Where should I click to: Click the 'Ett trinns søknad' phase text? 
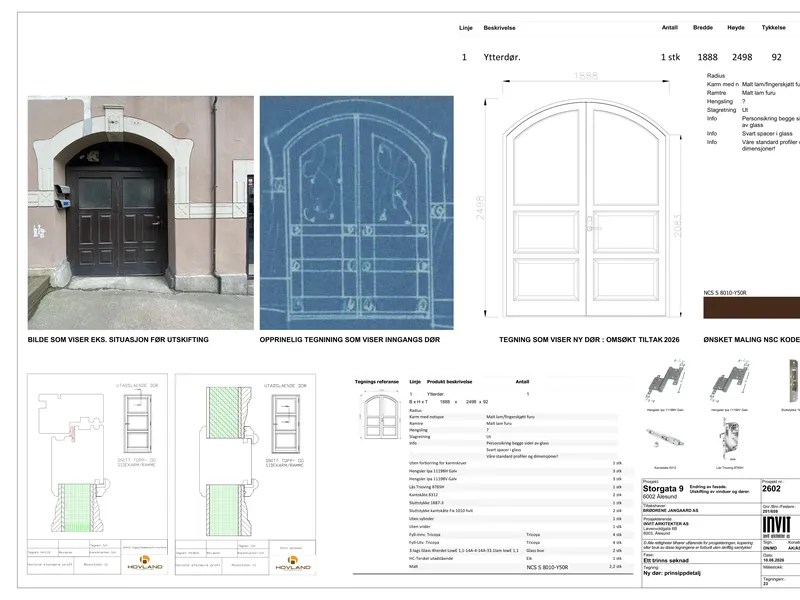click(666, 560)
